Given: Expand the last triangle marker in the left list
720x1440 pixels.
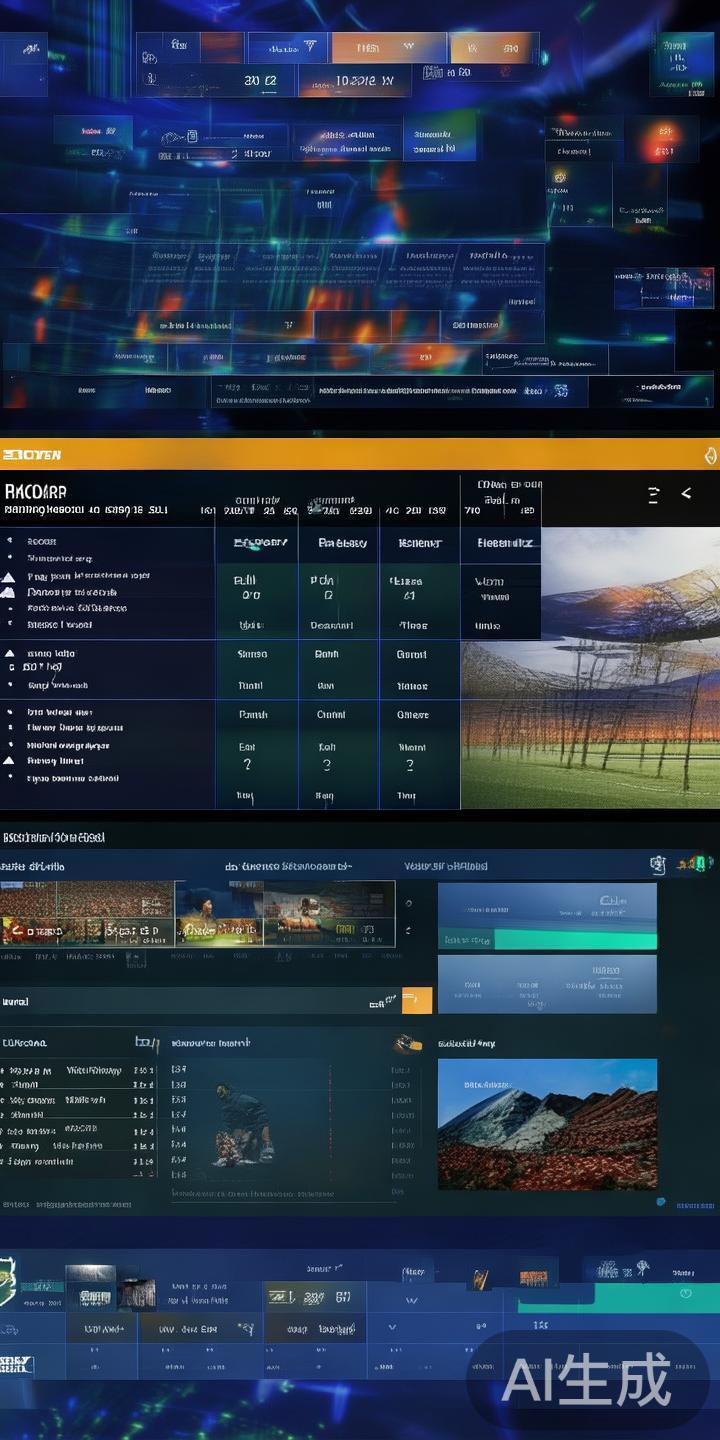Looking at the screenshot, I should pos(9,761).
